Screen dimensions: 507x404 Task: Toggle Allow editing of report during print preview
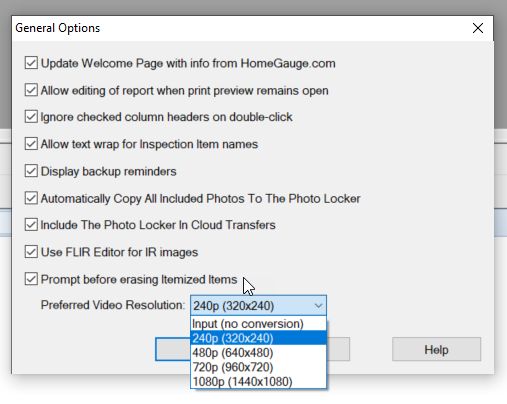(31, 90)
